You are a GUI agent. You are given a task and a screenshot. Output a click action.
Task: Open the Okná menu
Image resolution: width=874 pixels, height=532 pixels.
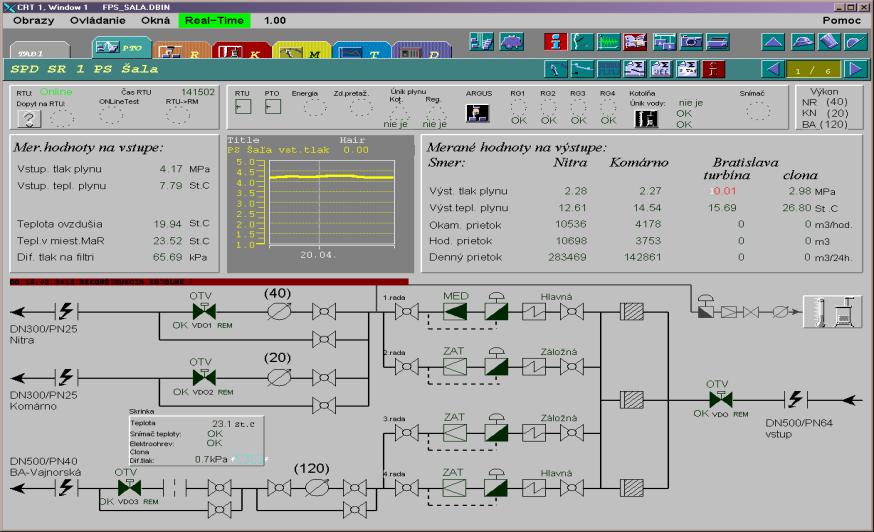[156, 21]
